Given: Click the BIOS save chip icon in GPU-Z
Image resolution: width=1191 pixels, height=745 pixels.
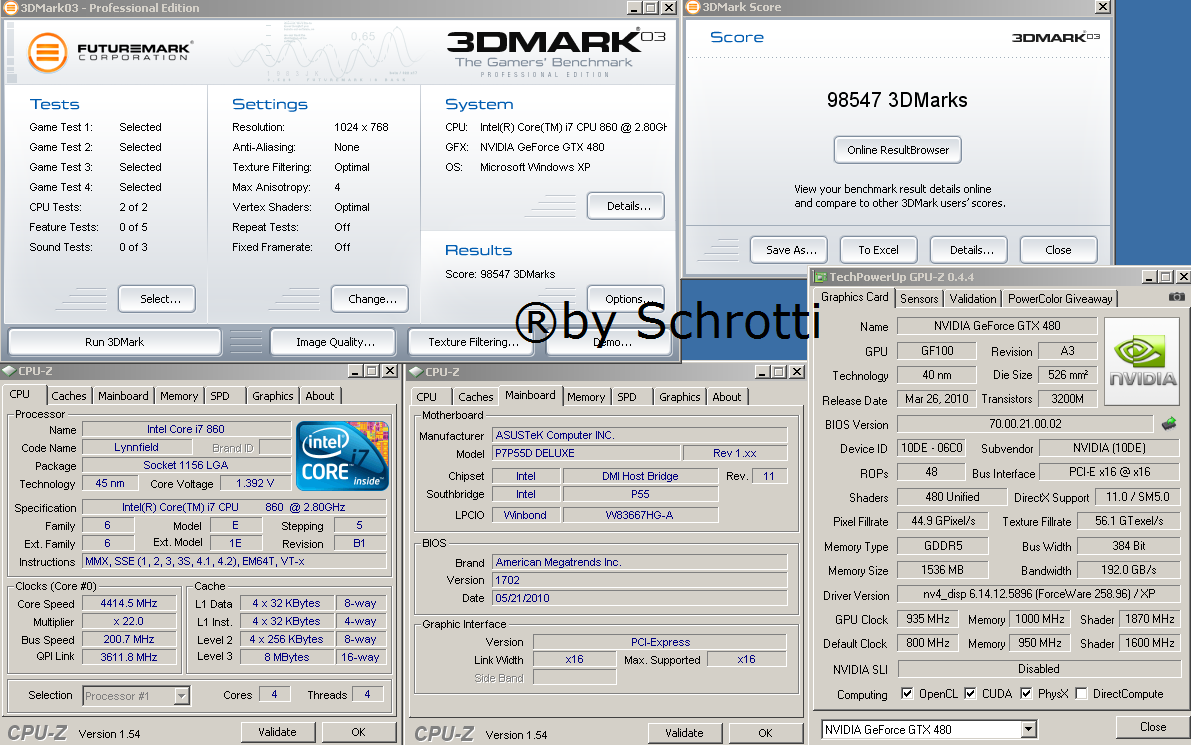Looking at the screenshot, I should pos(1169,423).
